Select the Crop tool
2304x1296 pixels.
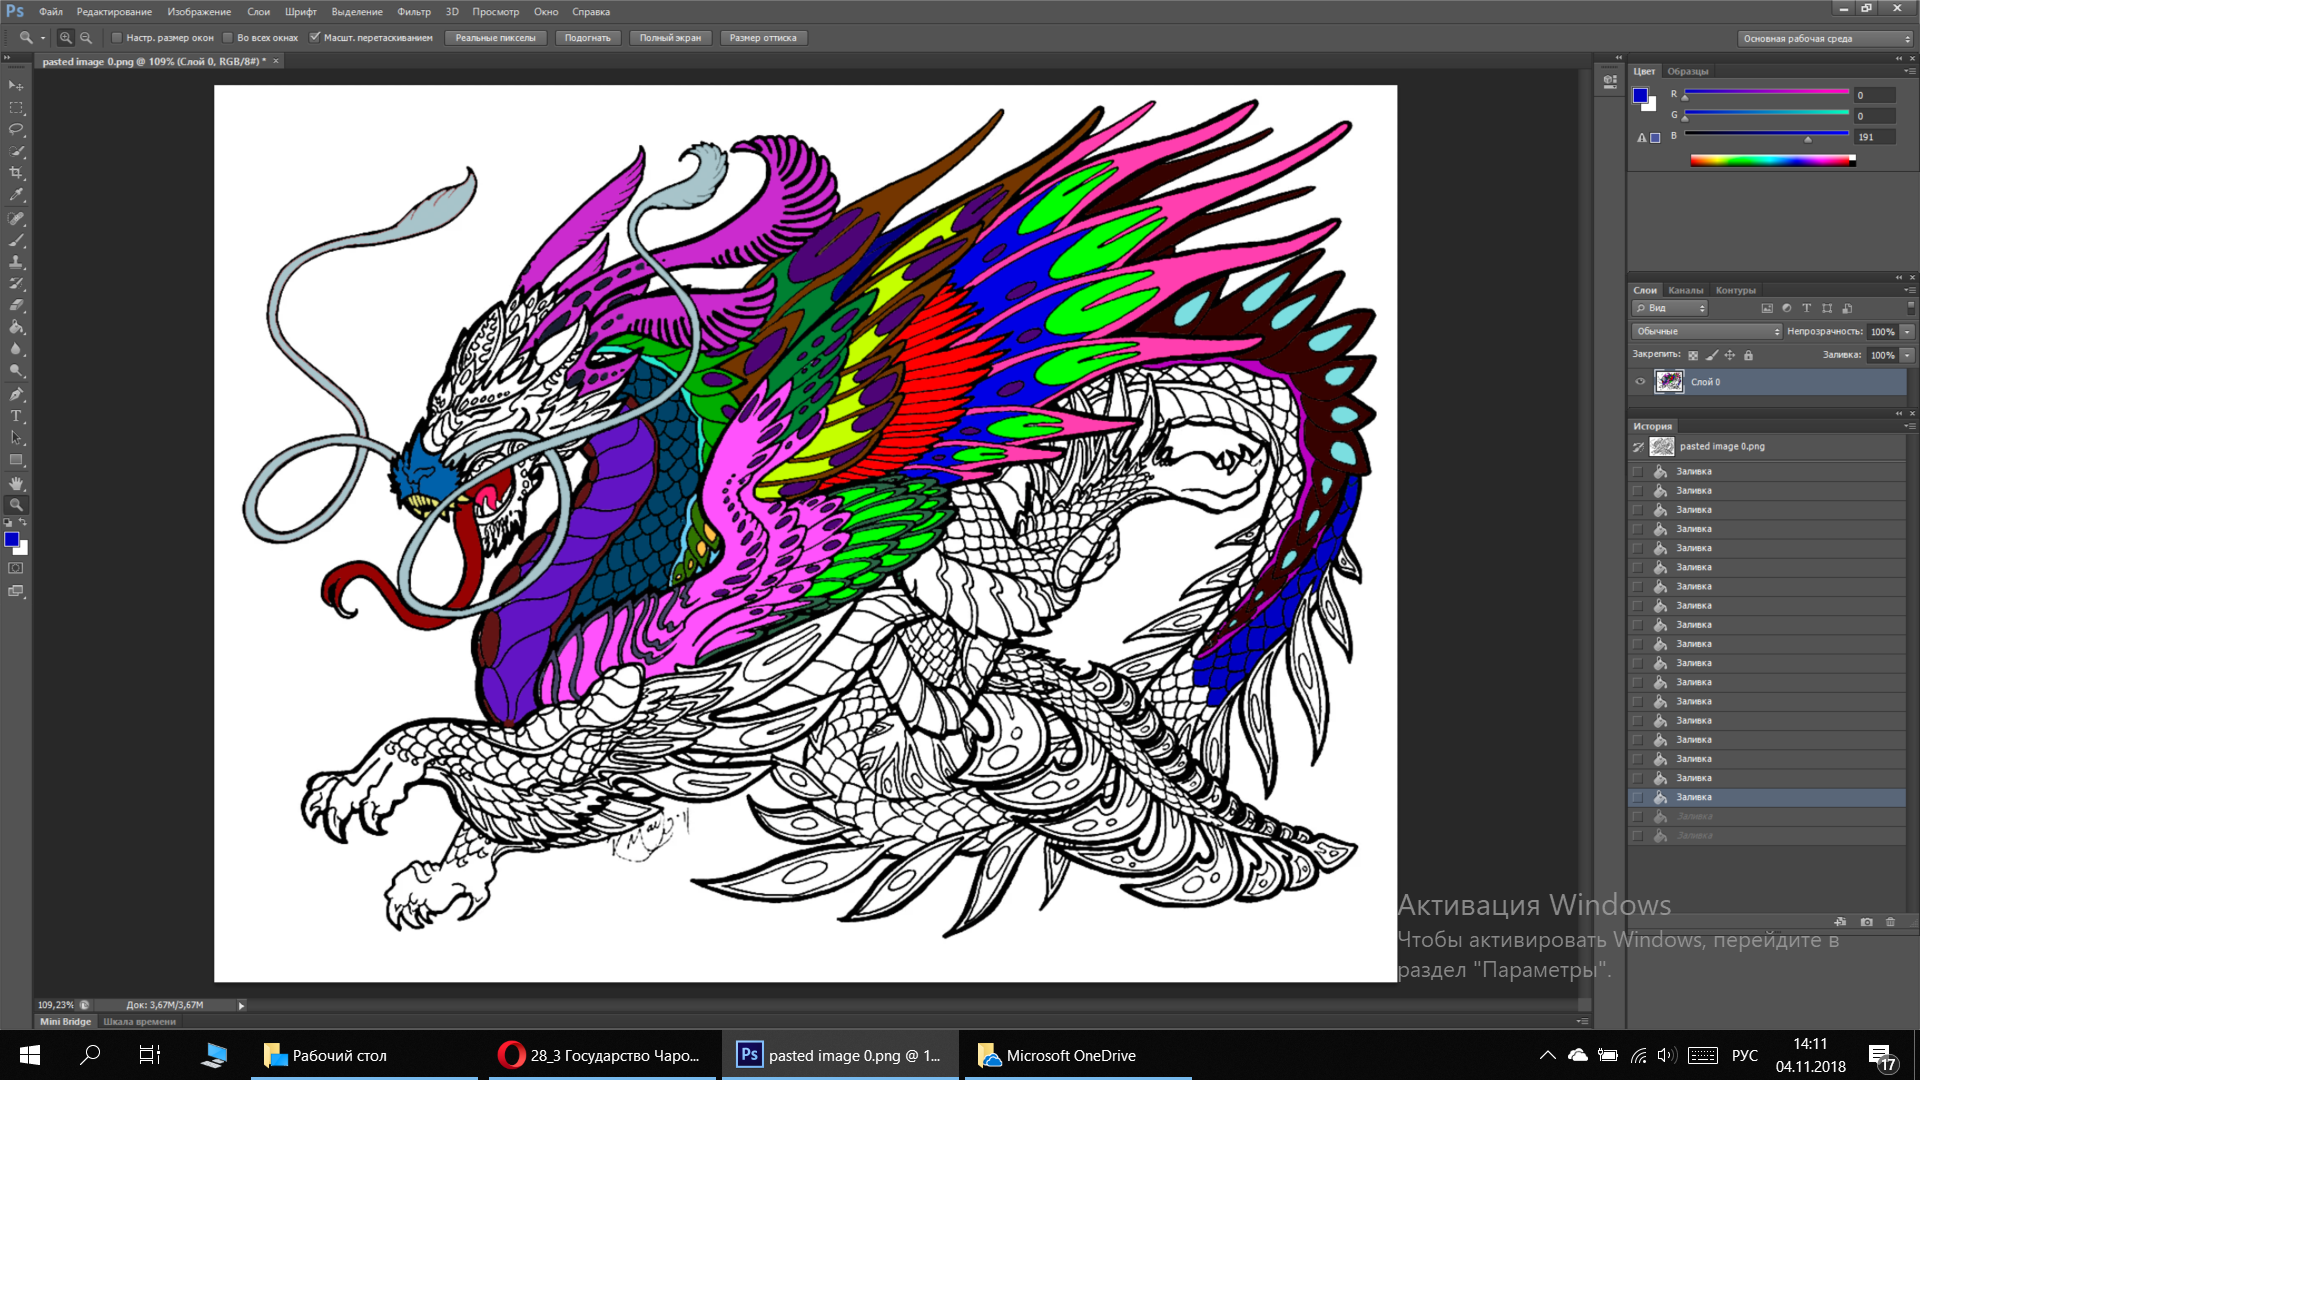[x=16, y=174]
